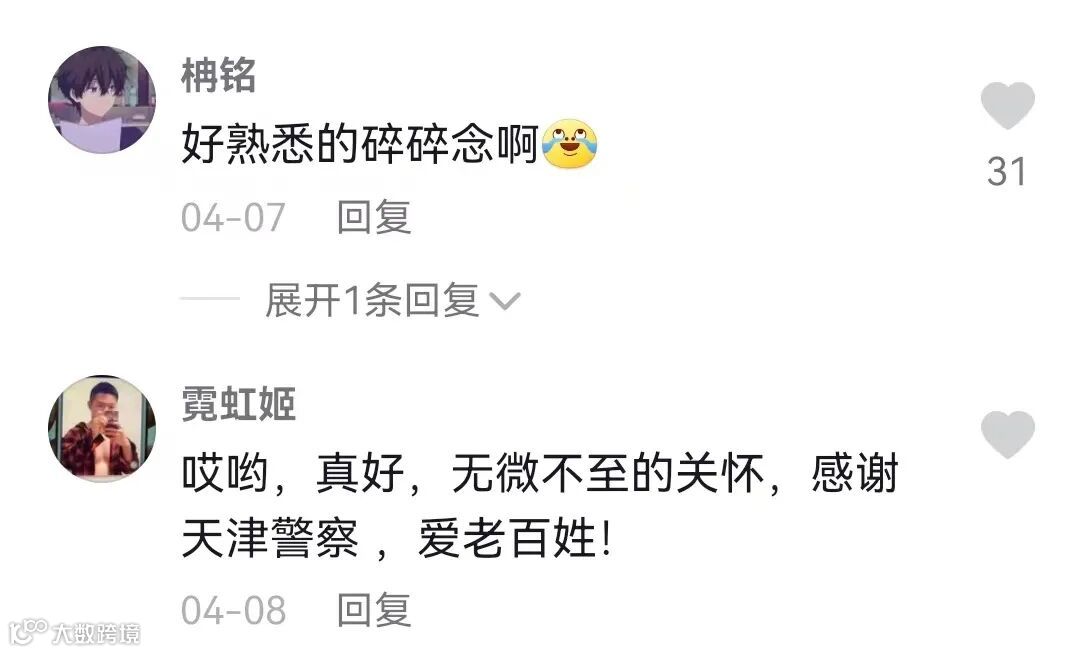Select the comment line 无微不至的关怀
The image size is (1080, 653).
click(608, 474)
